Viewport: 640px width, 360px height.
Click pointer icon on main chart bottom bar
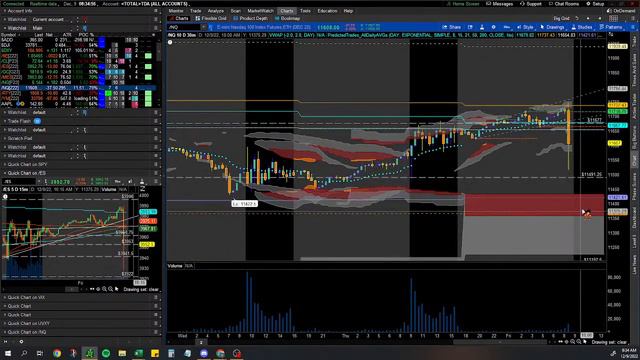coord(585,342)
